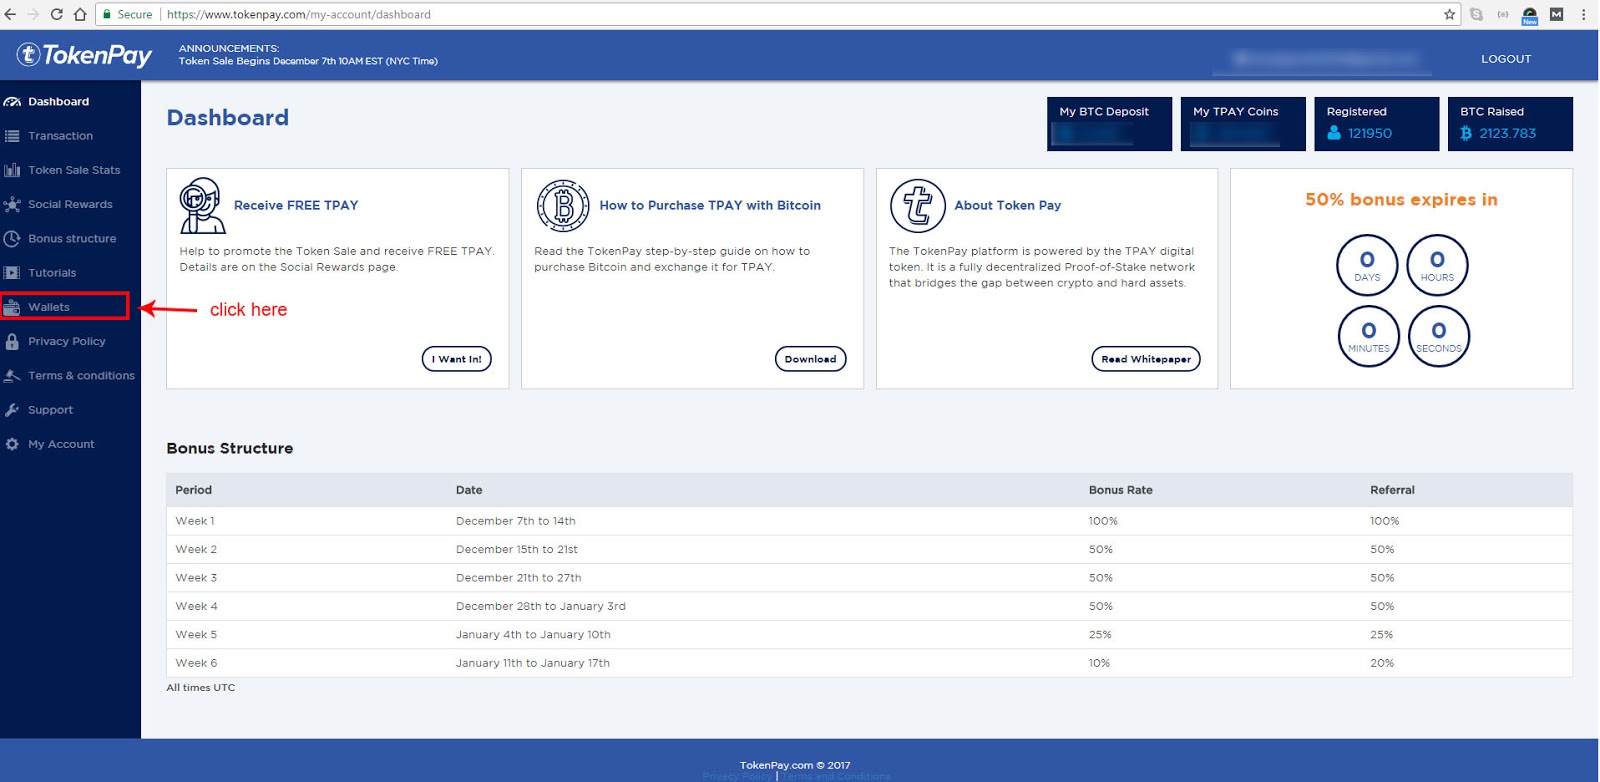Screen dimensions: 1600x782
Task: Click the Bonus Rate column header
Action: 1121,490
